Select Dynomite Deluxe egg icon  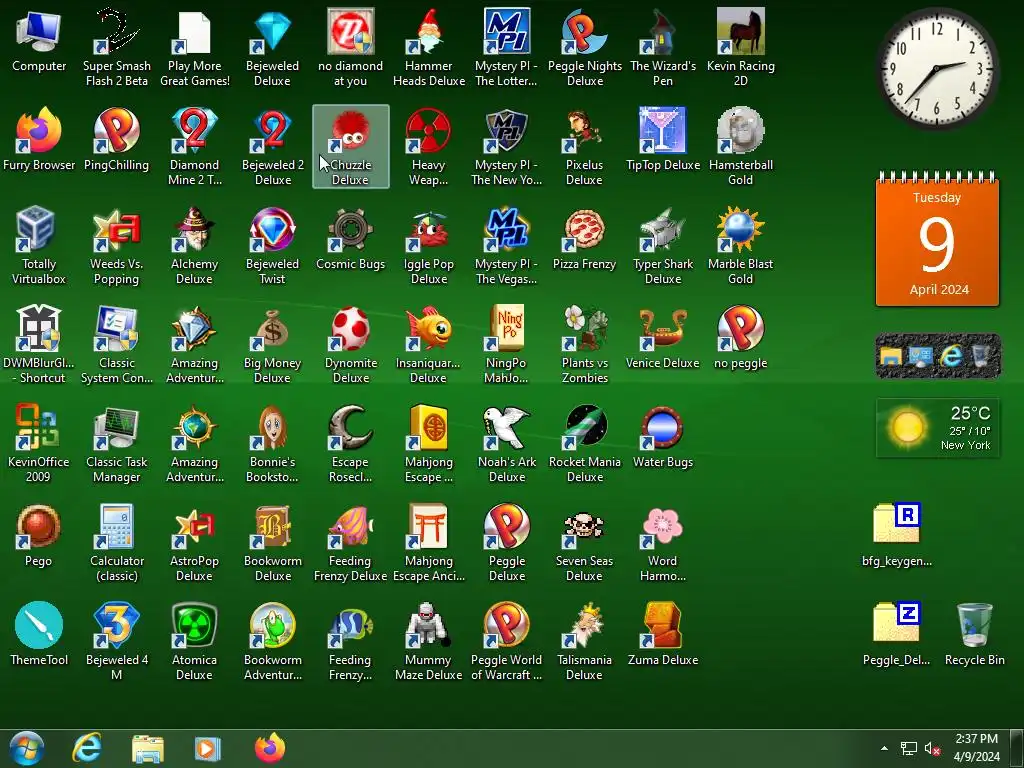point(351,345)
